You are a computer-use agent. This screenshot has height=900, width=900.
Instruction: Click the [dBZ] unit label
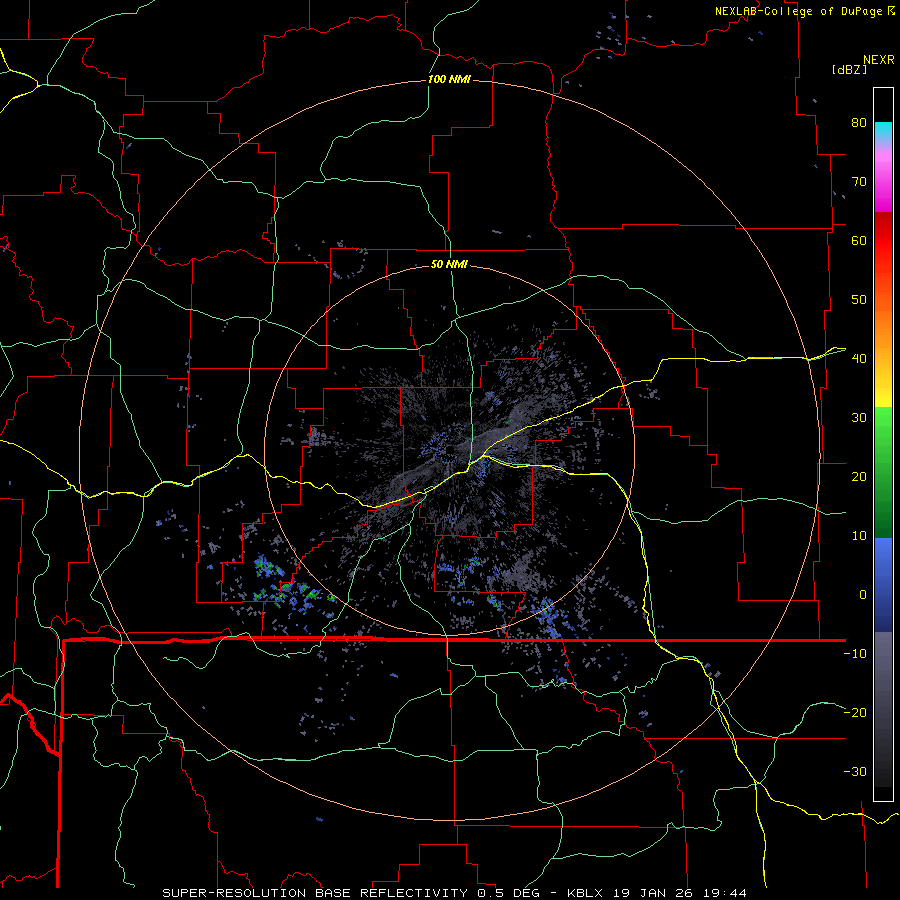coord(849,69)
